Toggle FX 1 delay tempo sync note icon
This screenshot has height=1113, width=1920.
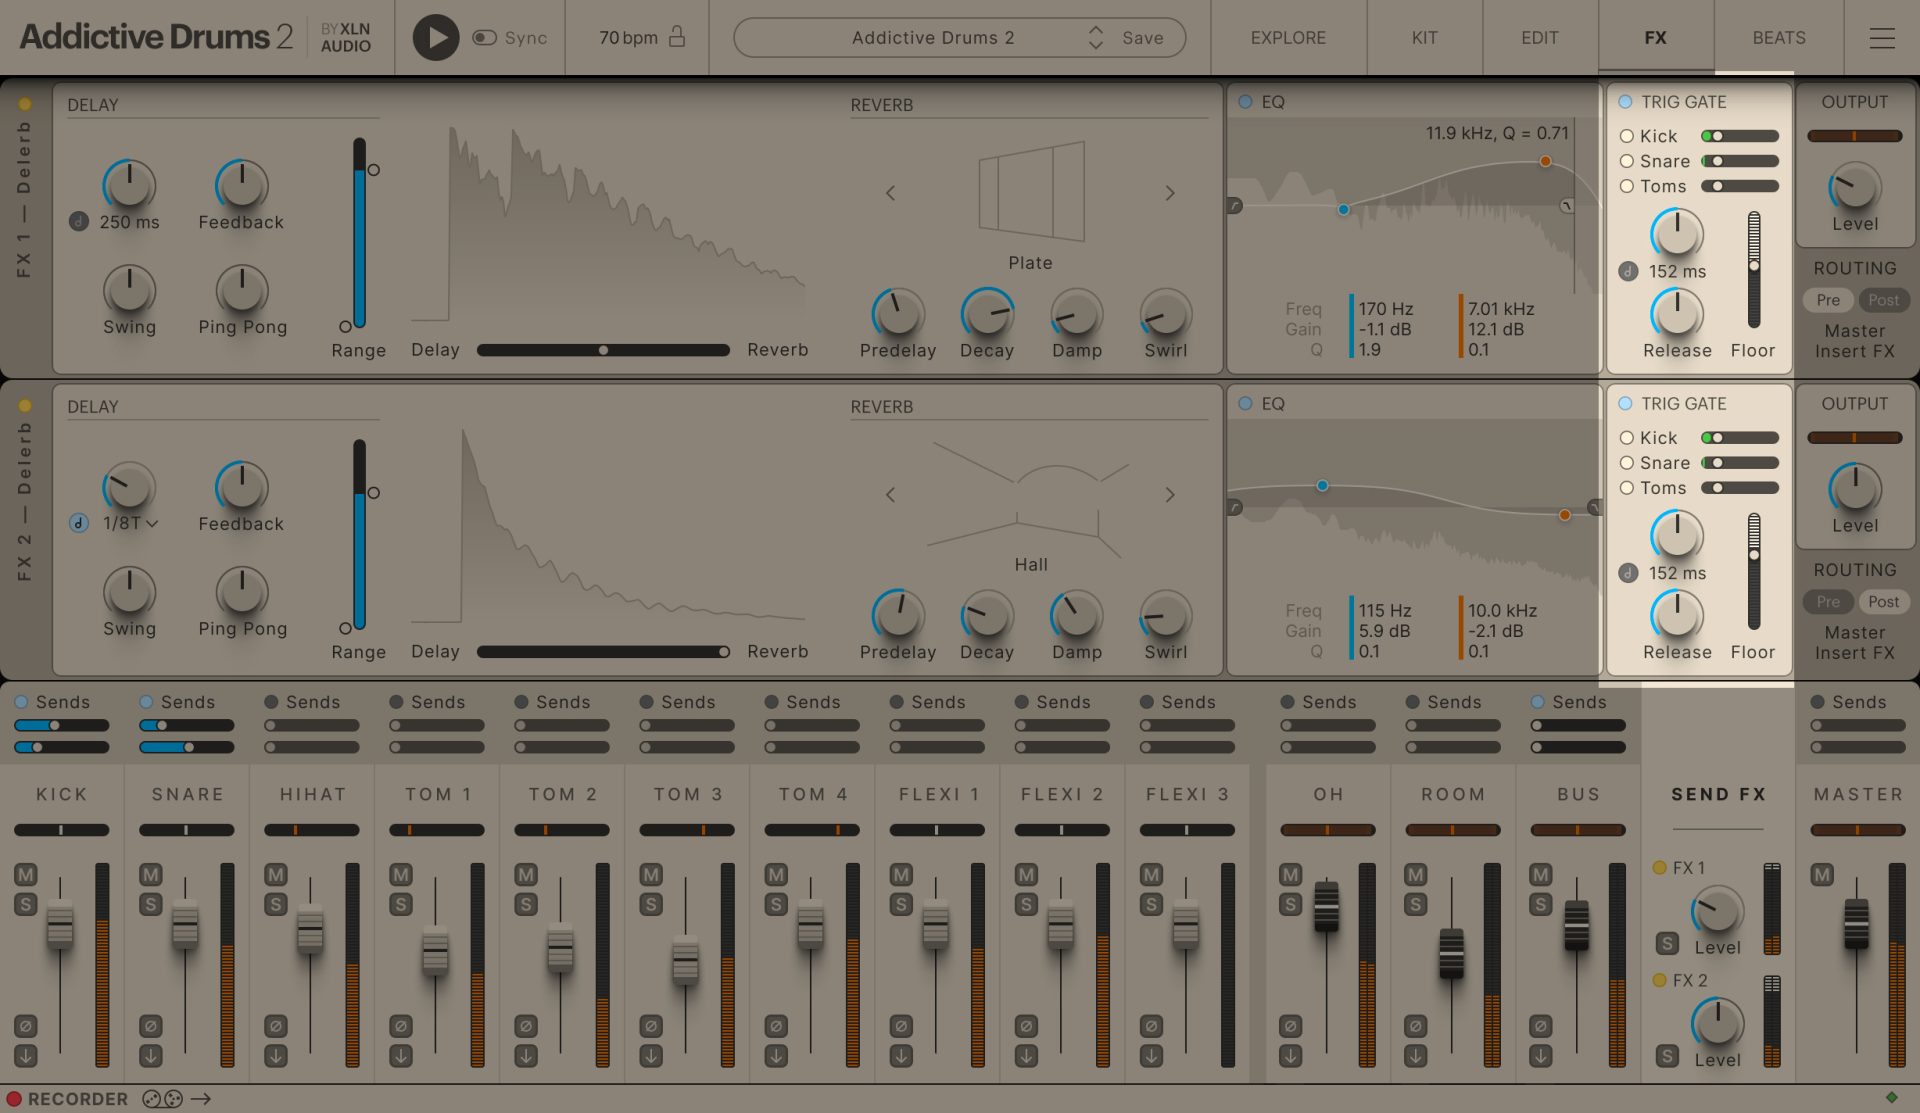tap(79, 222)
